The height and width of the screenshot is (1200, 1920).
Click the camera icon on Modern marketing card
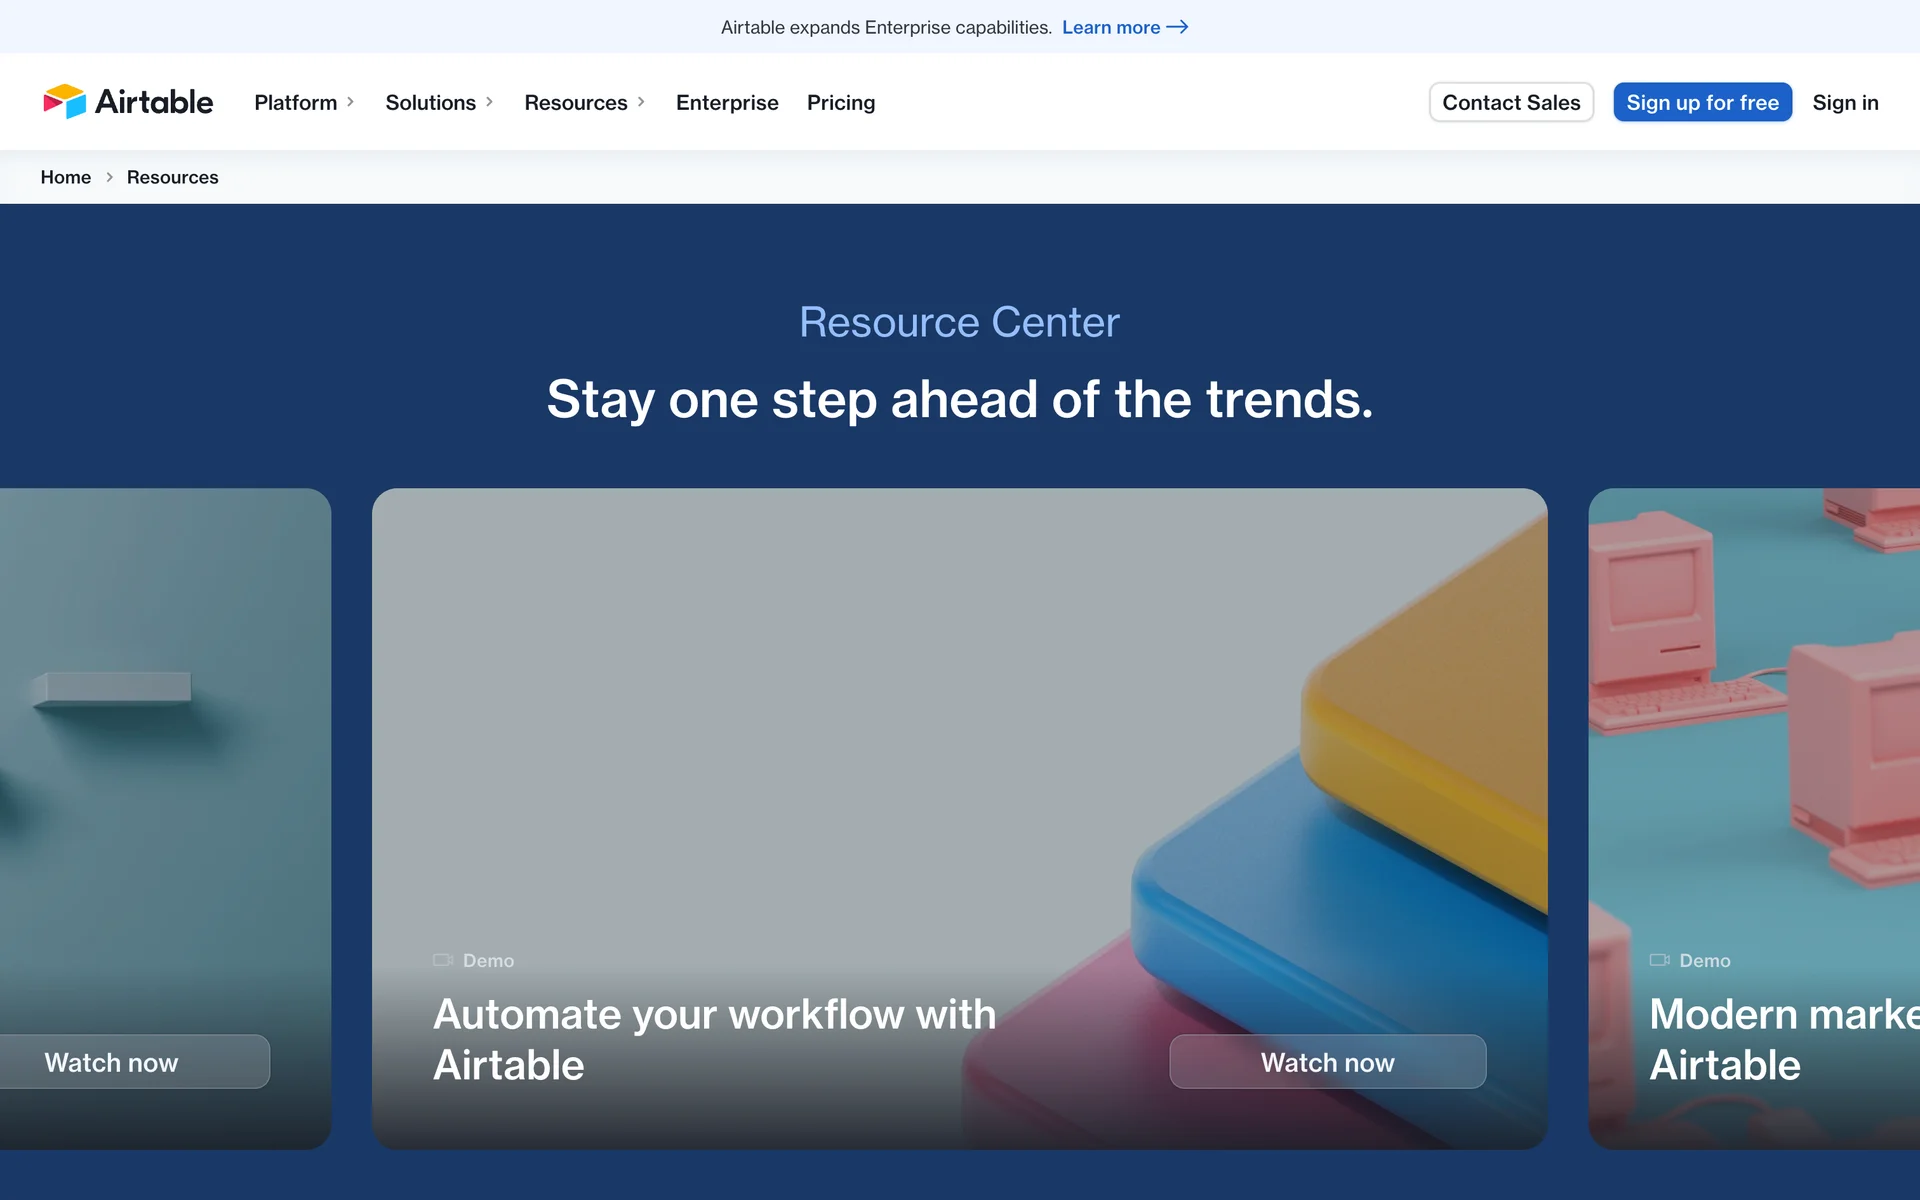1659,960
